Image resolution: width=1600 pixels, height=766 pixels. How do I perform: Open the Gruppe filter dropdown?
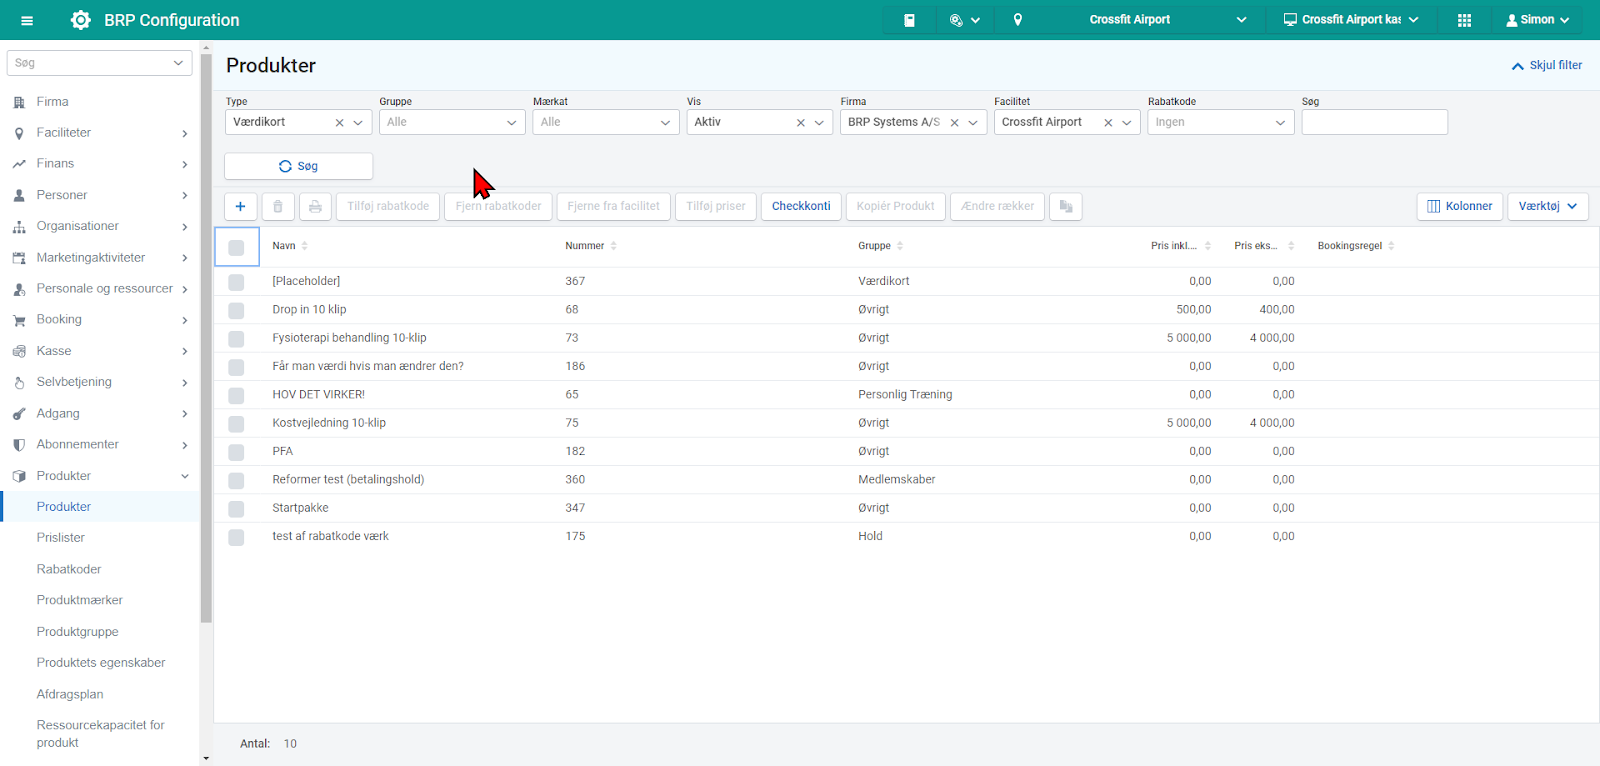coord(452,122)
